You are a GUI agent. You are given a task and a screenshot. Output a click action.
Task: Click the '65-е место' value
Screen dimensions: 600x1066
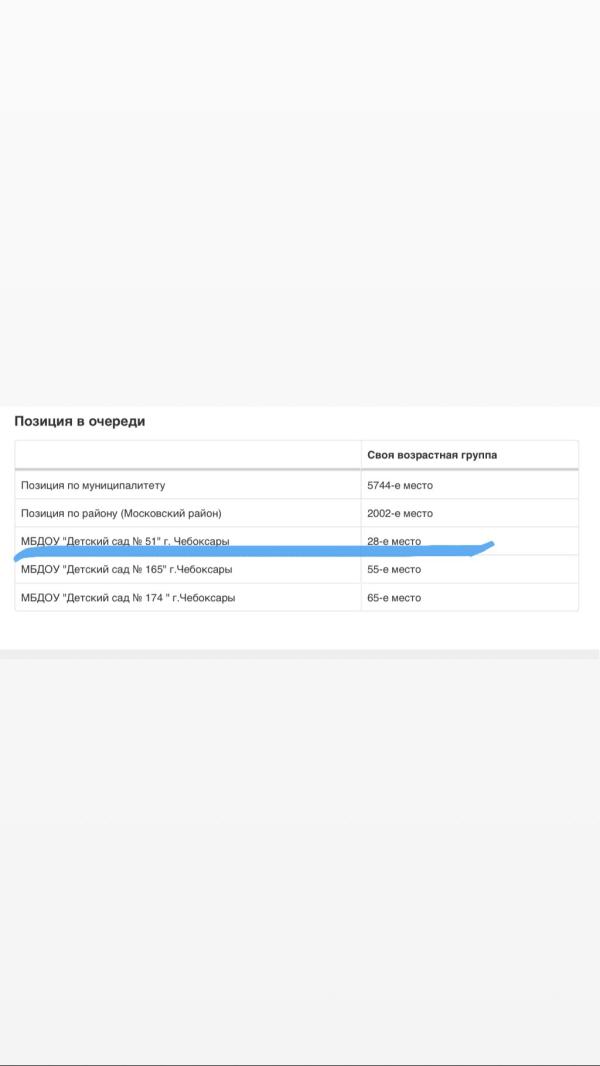click(394, 598)
